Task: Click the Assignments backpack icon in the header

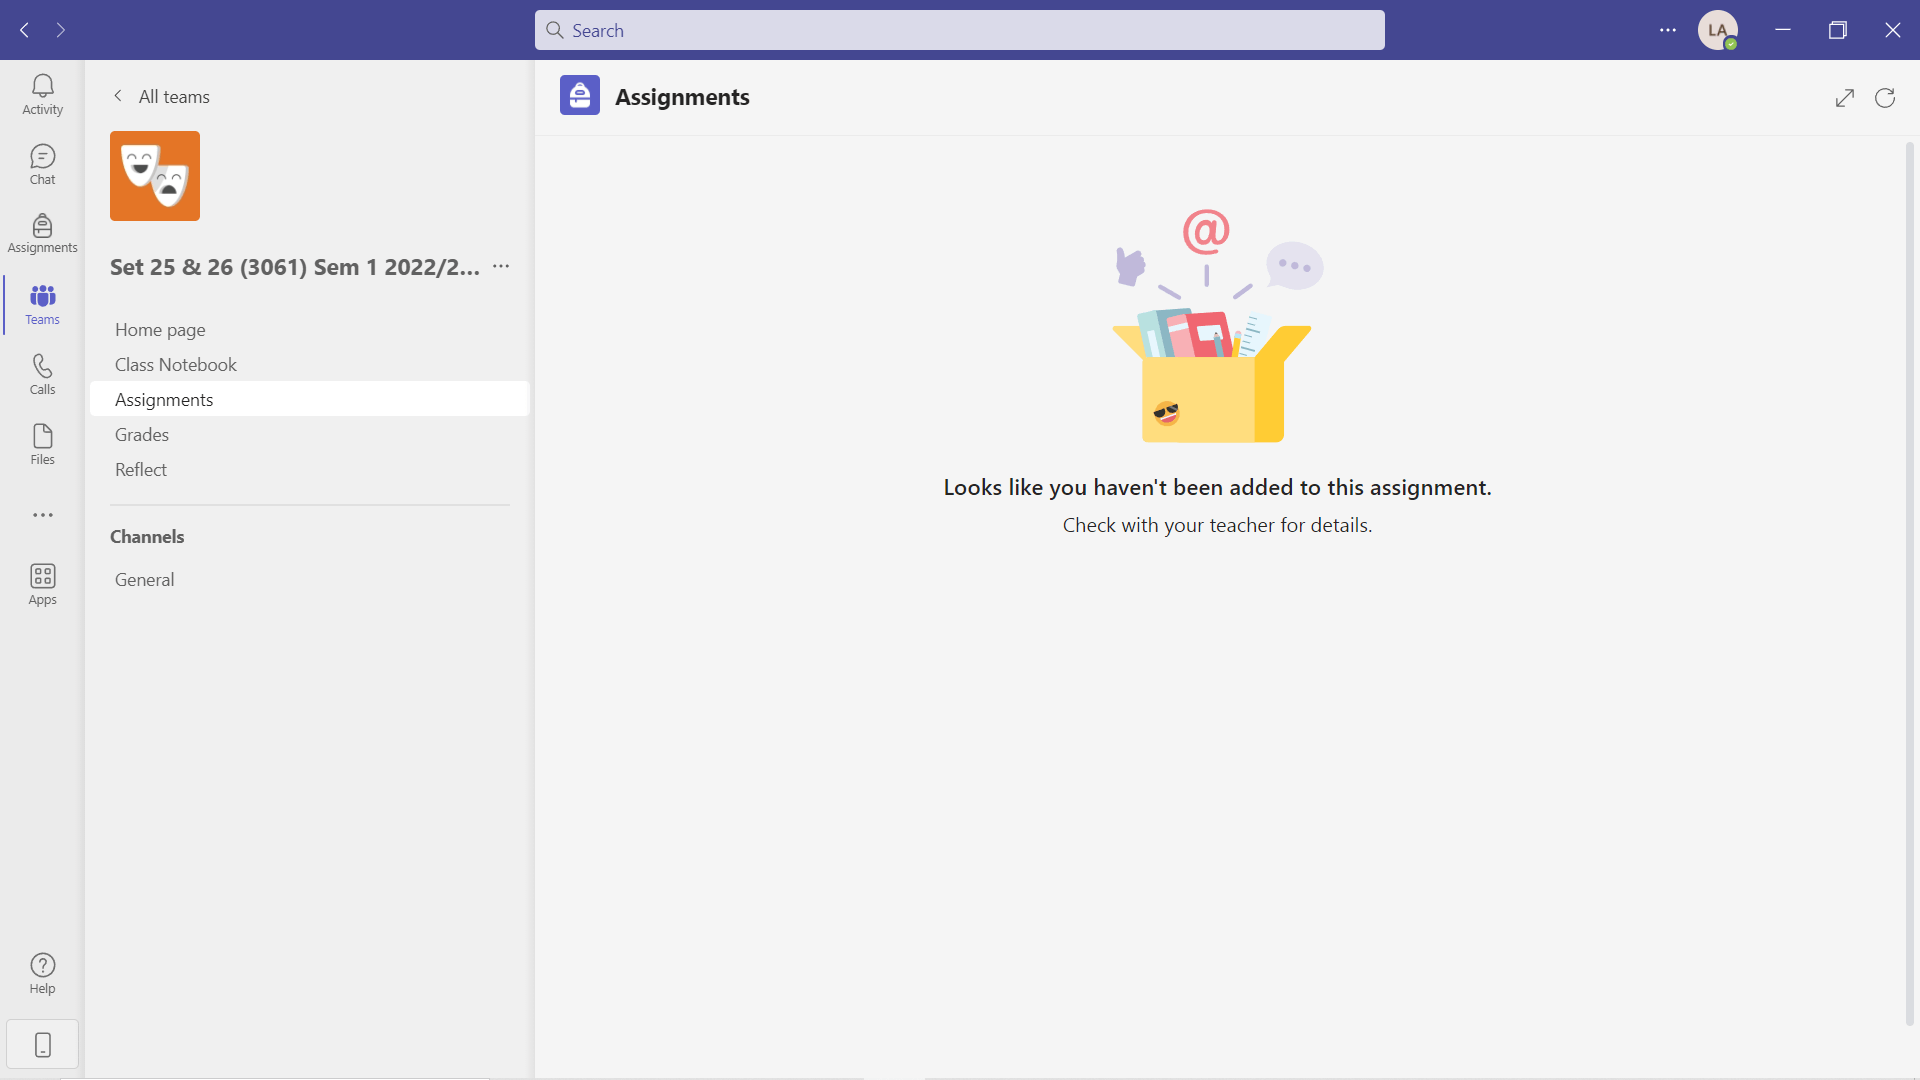Action: point(580,96)
